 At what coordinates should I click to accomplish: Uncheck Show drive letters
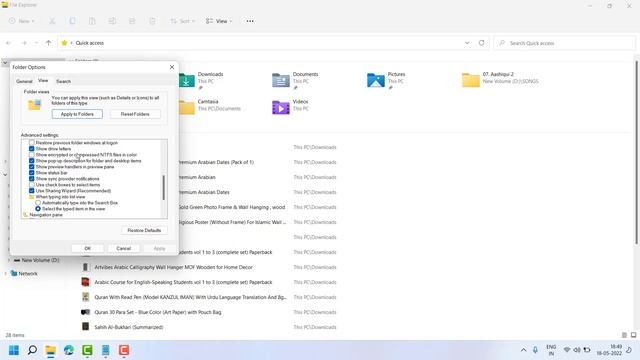31,149
